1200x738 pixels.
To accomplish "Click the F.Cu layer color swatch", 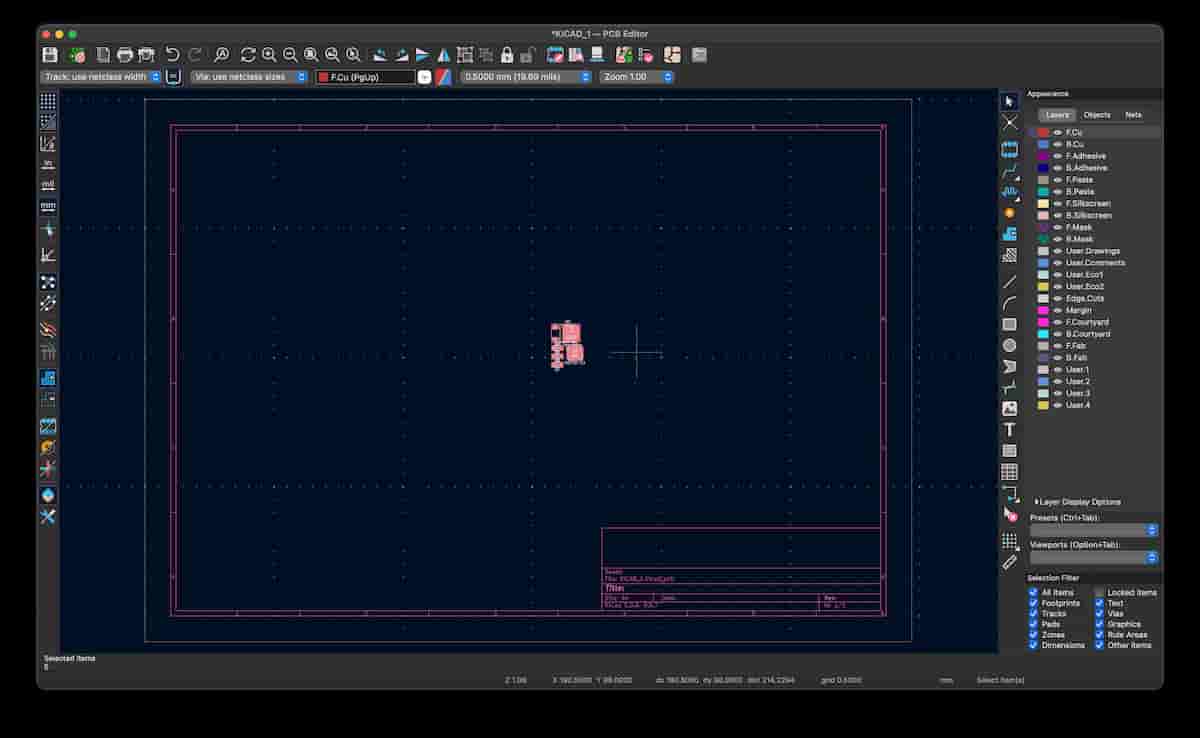I will 1042,131.
